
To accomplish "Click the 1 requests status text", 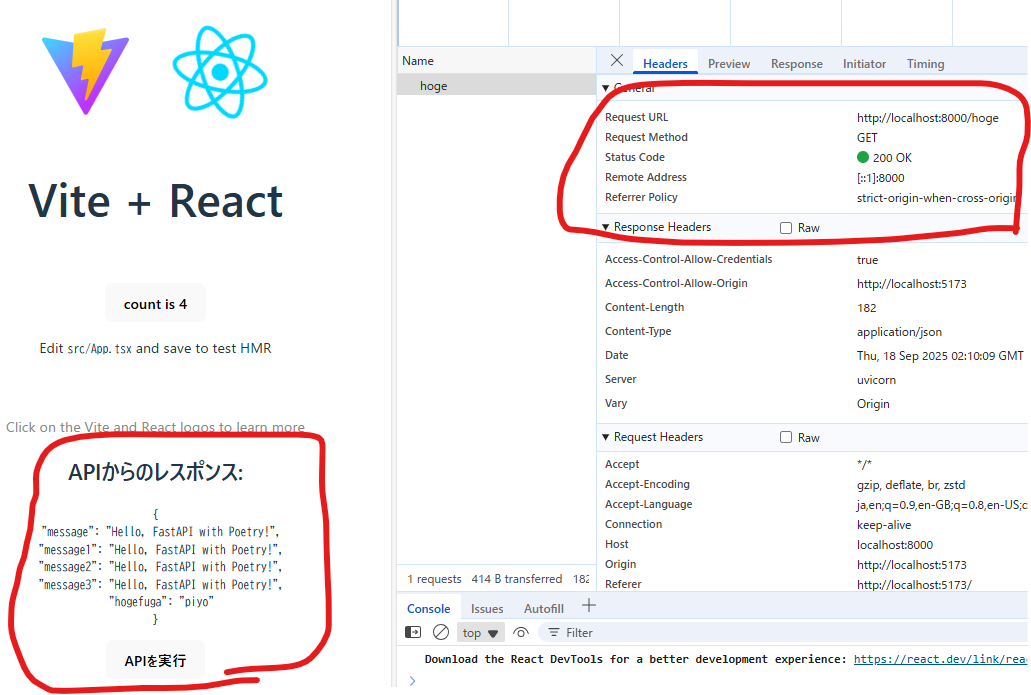I will [x=434, y=579].
